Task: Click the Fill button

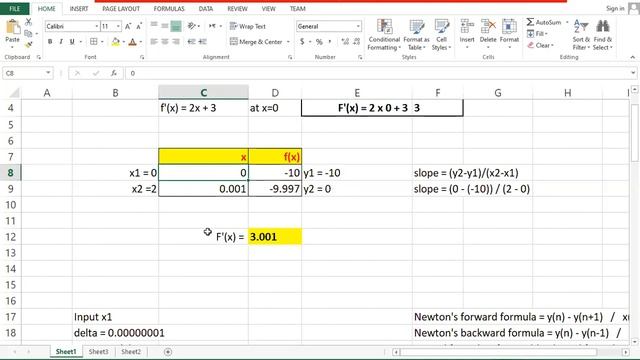Action: (537, 33)
